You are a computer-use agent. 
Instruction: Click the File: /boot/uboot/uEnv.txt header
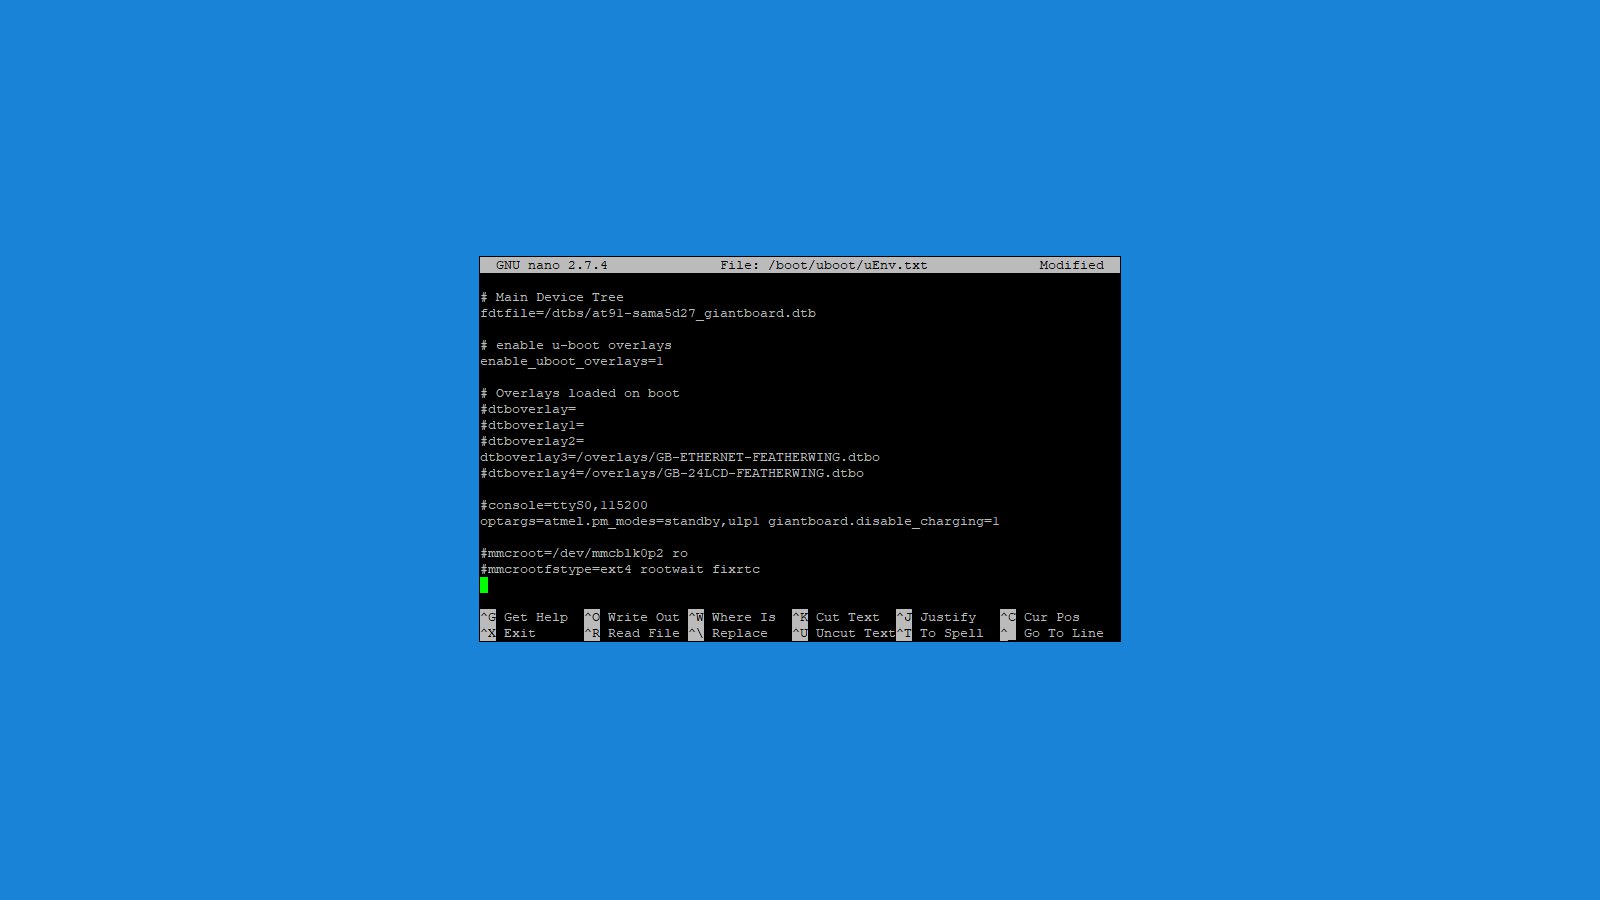coord(824,265)
